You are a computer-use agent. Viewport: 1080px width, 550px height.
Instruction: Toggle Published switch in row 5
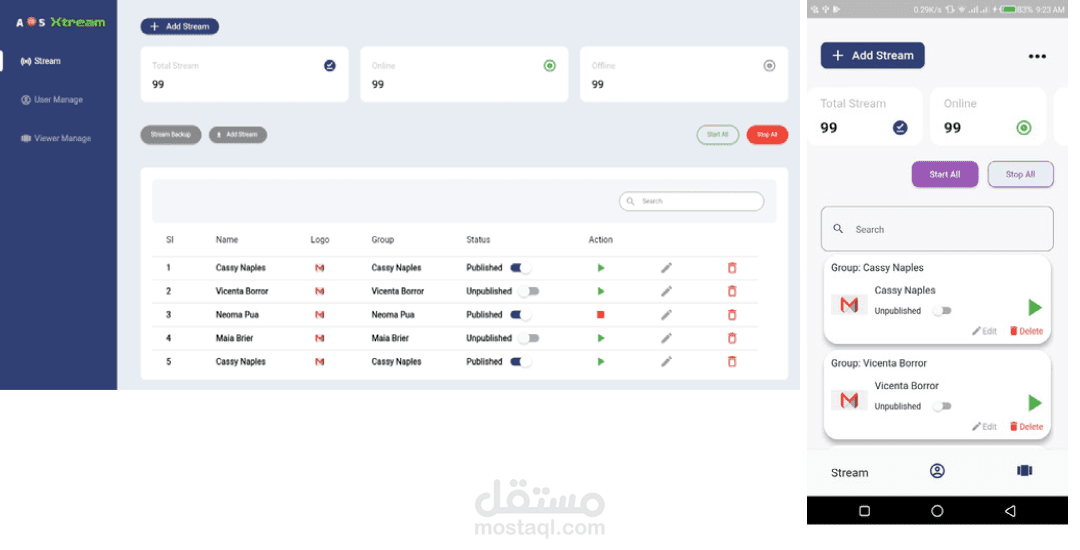520,361
